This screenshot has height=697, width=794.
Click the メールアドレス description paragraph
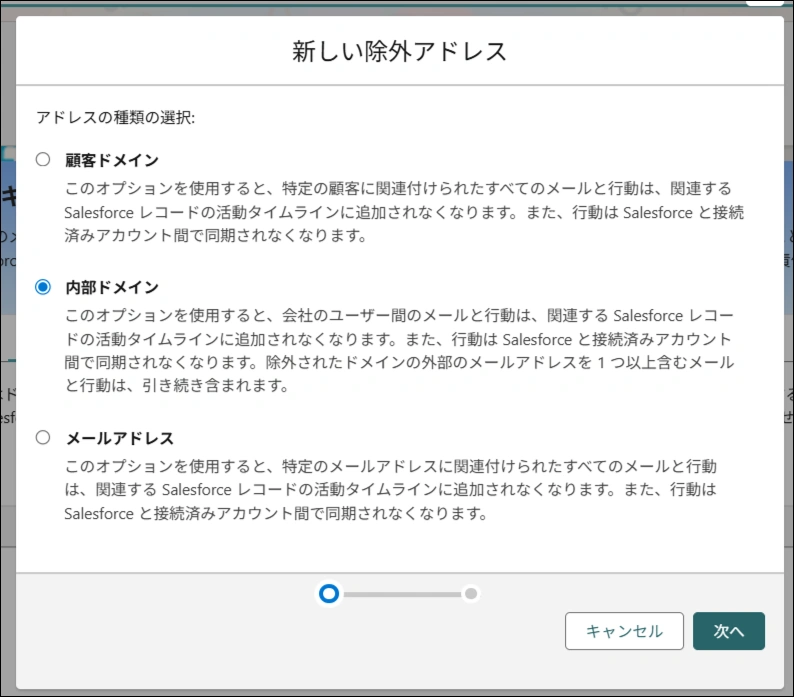coord(400,490)
